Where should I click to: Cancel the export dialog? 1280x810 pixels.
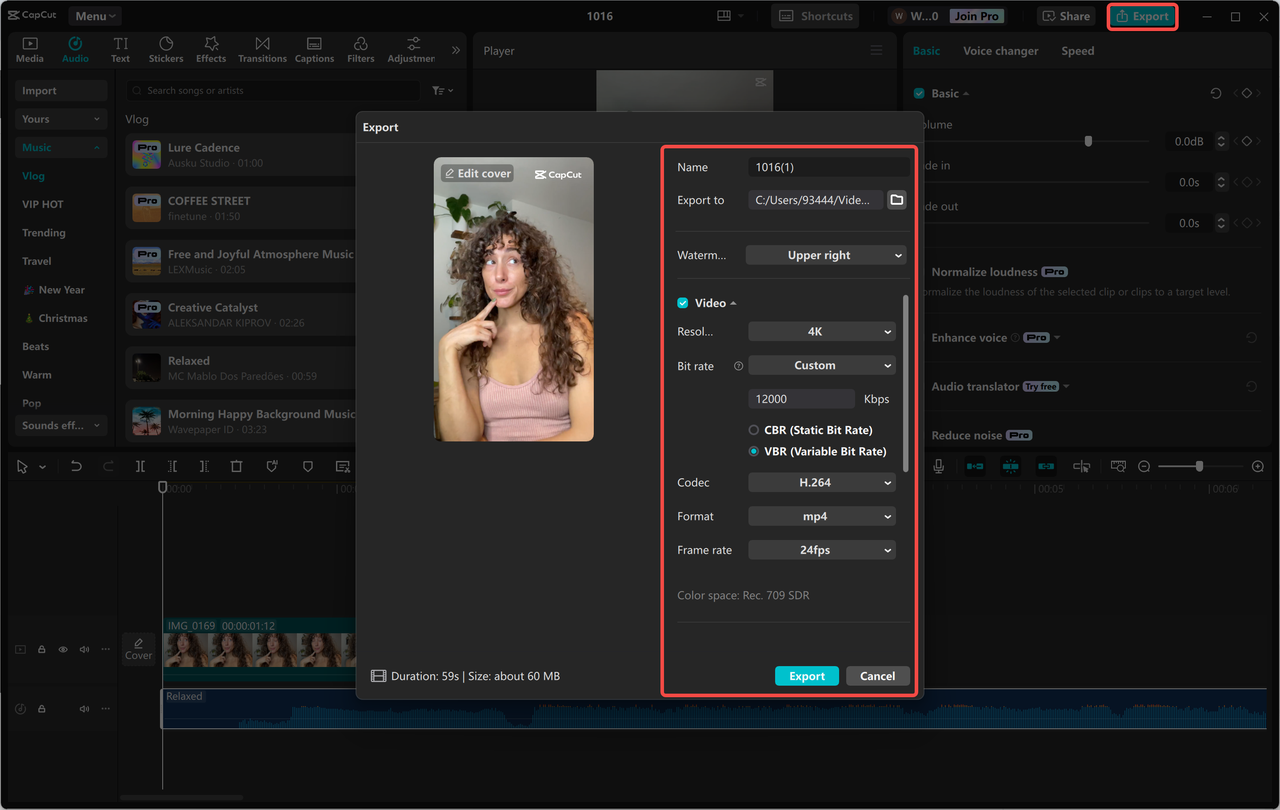coord(877,675)
